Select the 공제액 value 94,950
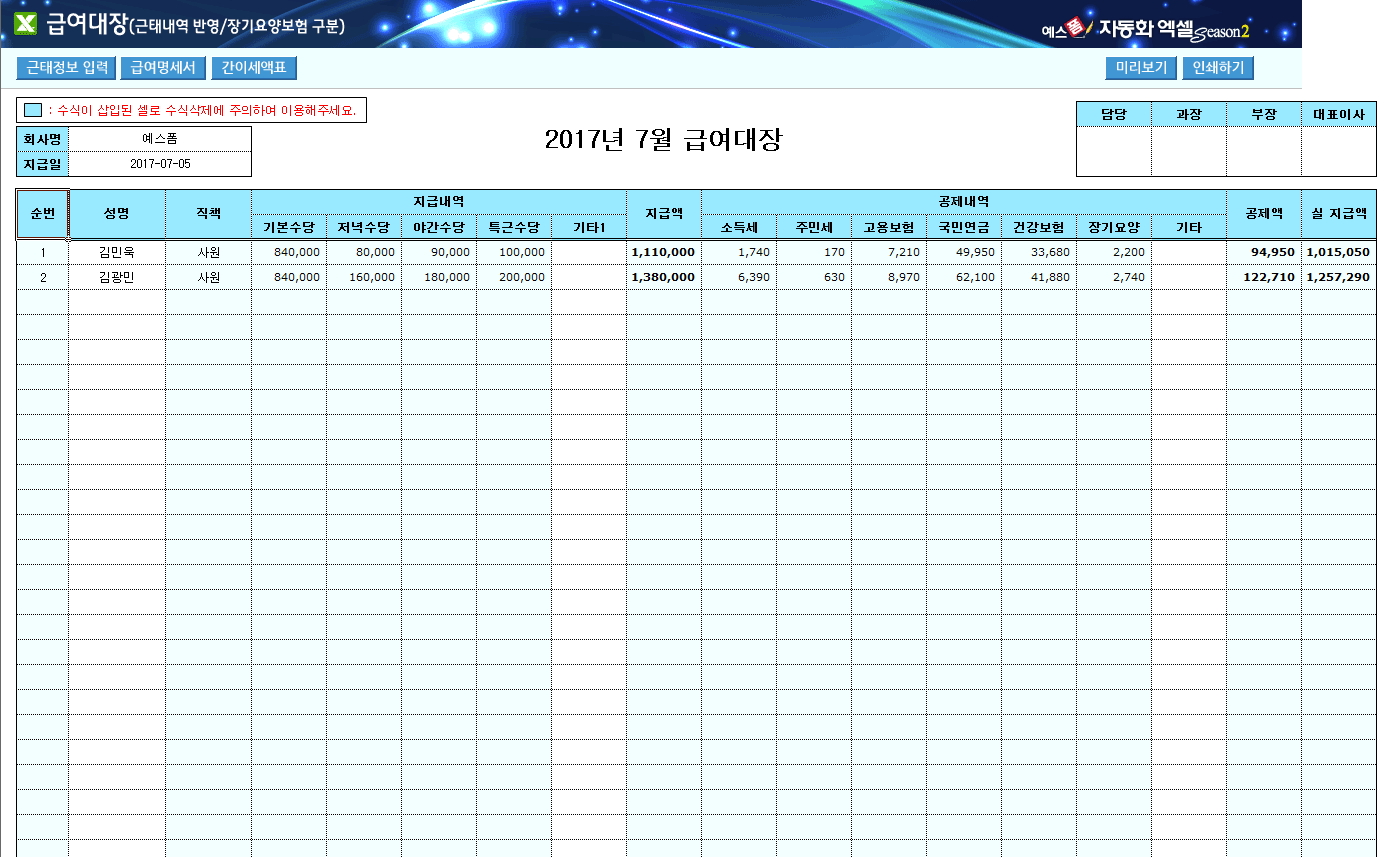The width and height of the screenshot is (1389, 857). coord(1264,252)
